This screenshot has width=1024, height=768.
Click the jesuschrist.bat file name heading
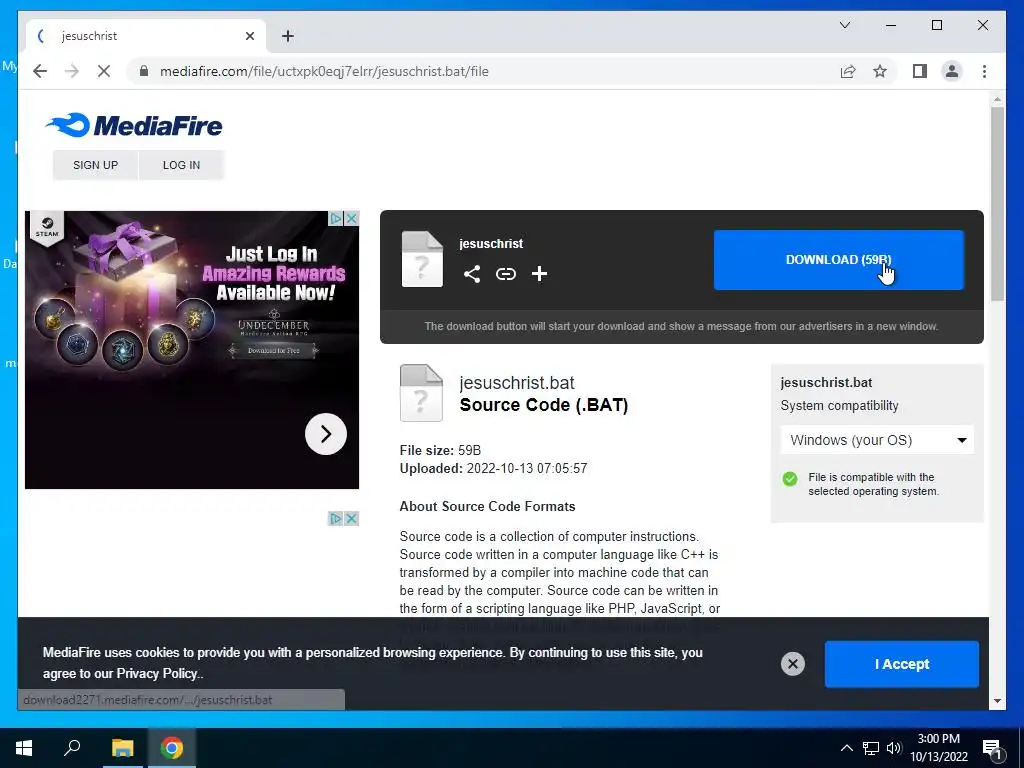pos(517,383)
